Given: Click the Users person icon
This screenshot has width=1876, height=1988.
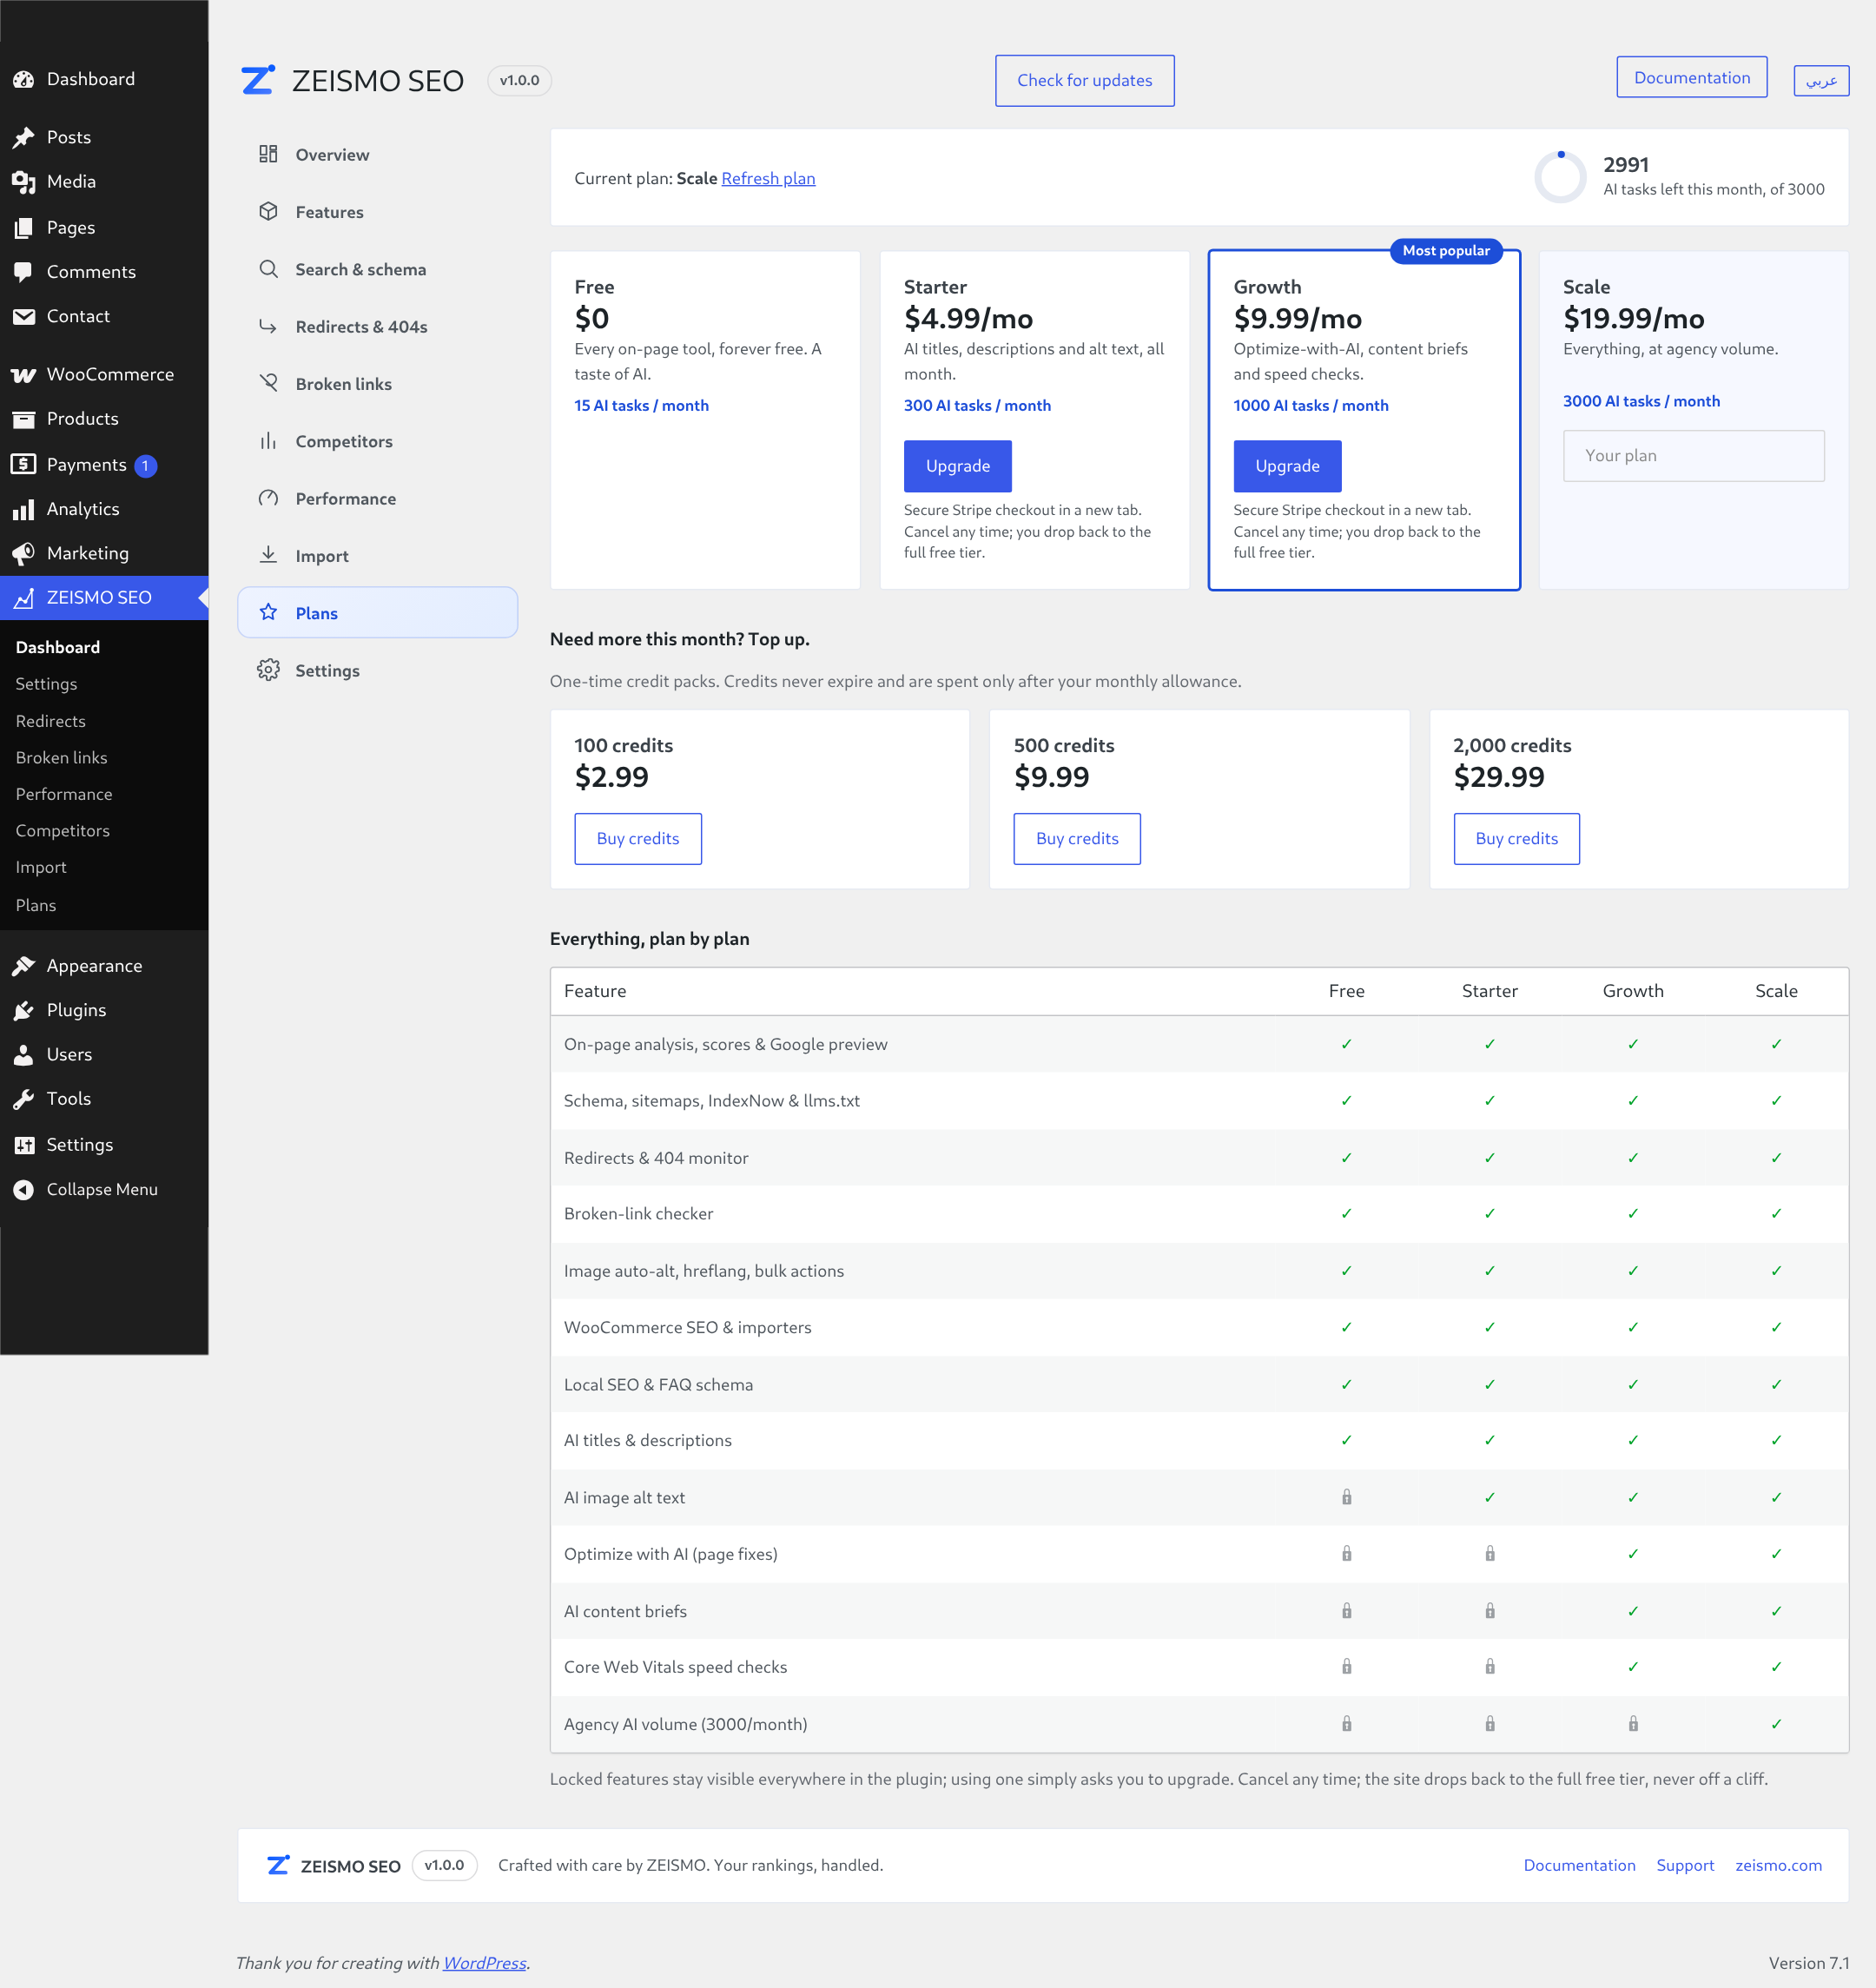Looking at the screenshot, I should point(24,1054).
